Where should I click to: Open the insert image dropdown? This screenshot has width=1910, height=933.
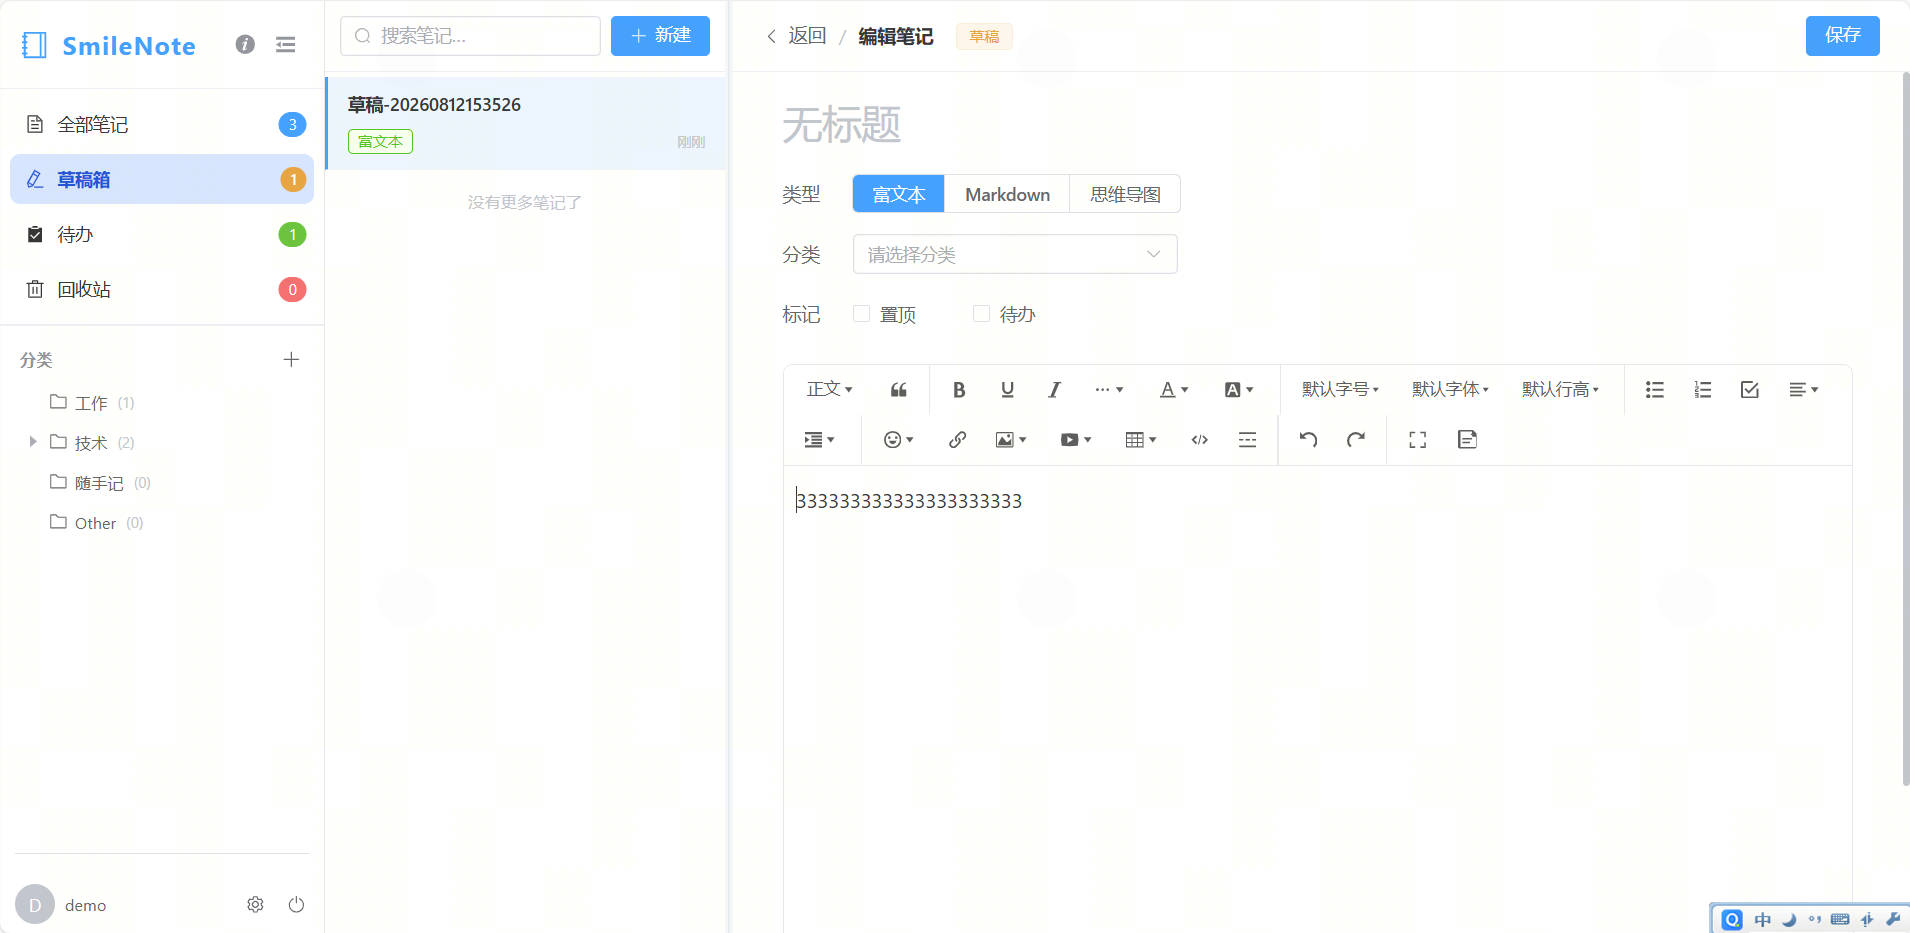1011,440
